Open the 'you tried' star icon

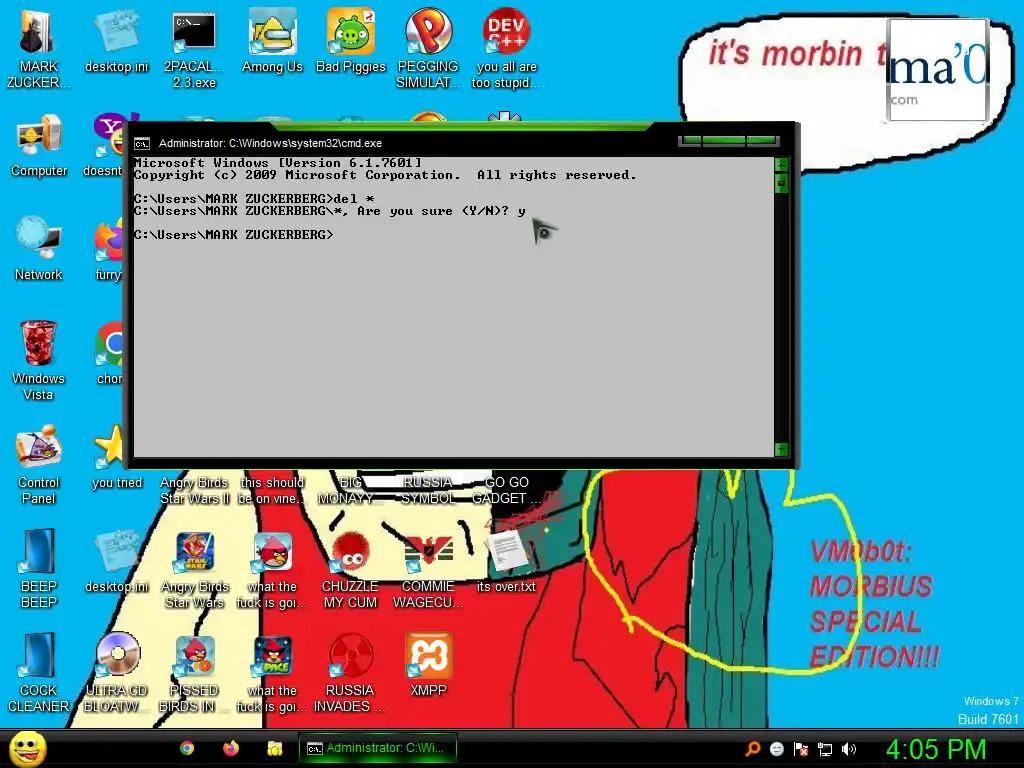coord(111,447)
